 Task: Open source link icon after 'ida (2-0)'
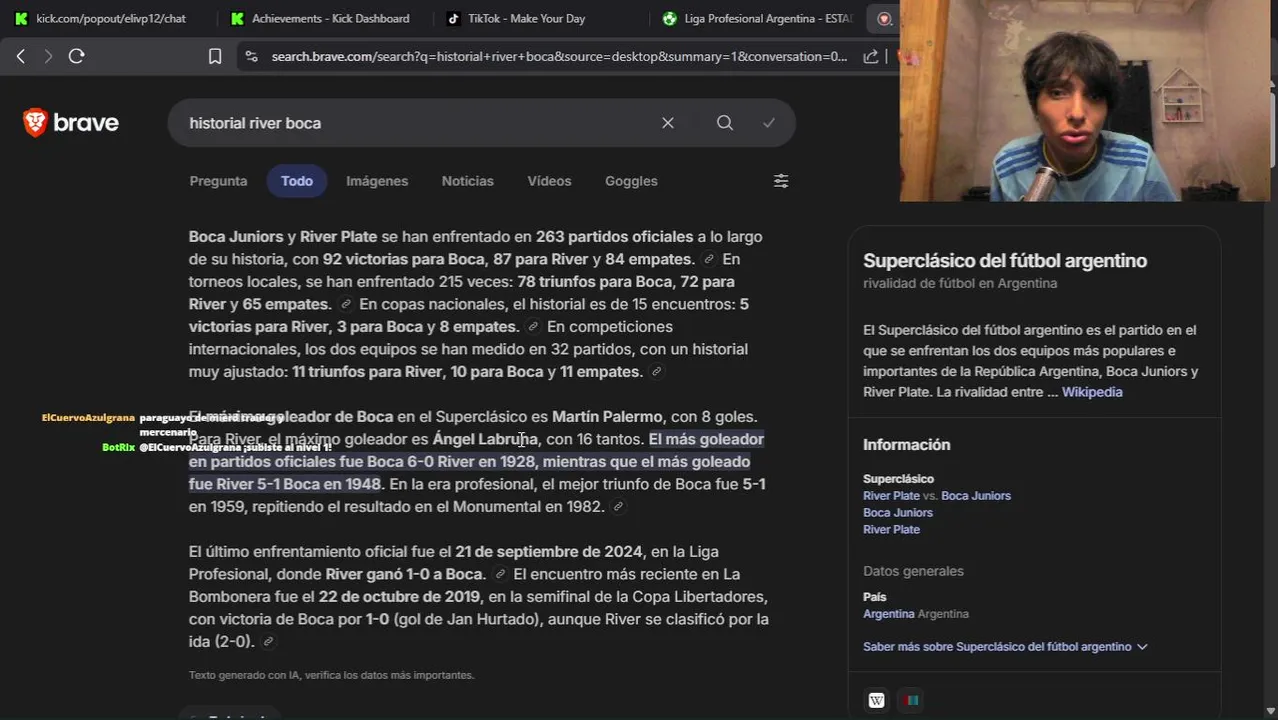(268, 642)
